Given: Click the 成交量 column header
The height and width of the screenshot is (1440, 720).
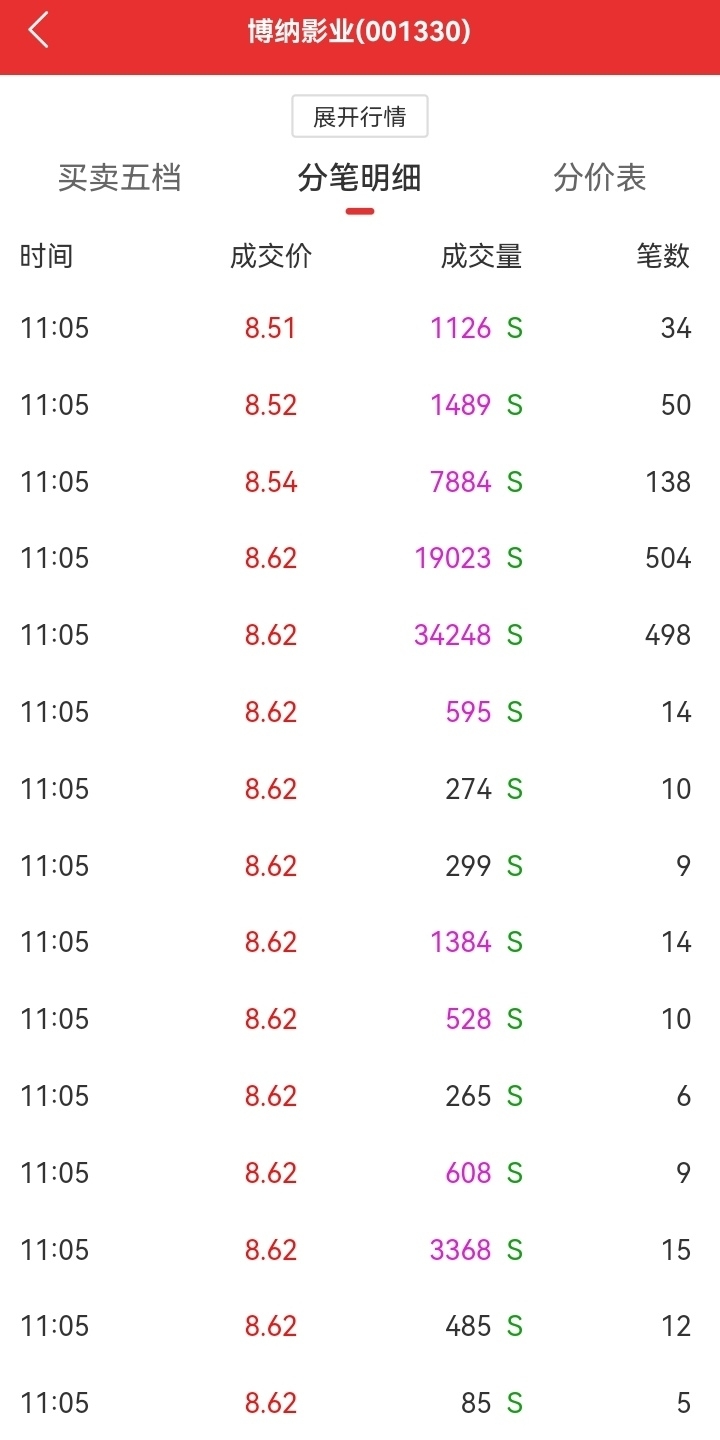Looking at the screenshot, I should click(x=481, y=256).
